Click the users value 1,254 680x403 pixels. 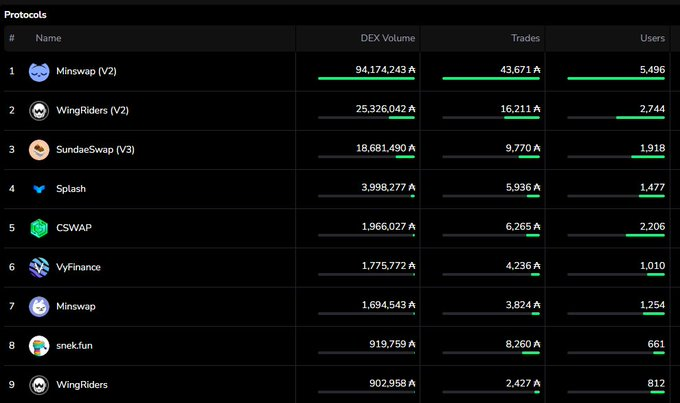(652, 305)
